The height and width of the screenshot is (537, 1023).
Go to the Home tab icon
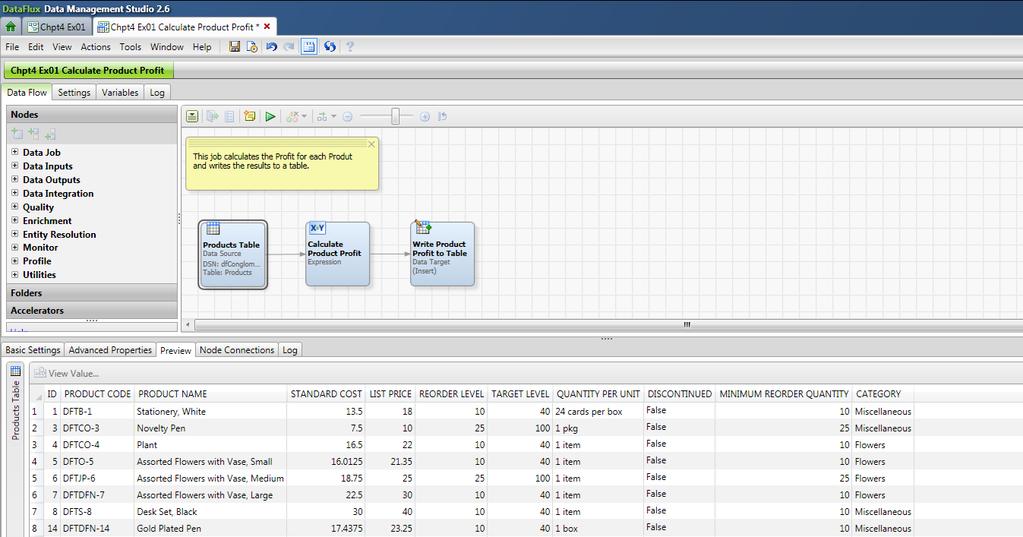click(x=10, y=27)
